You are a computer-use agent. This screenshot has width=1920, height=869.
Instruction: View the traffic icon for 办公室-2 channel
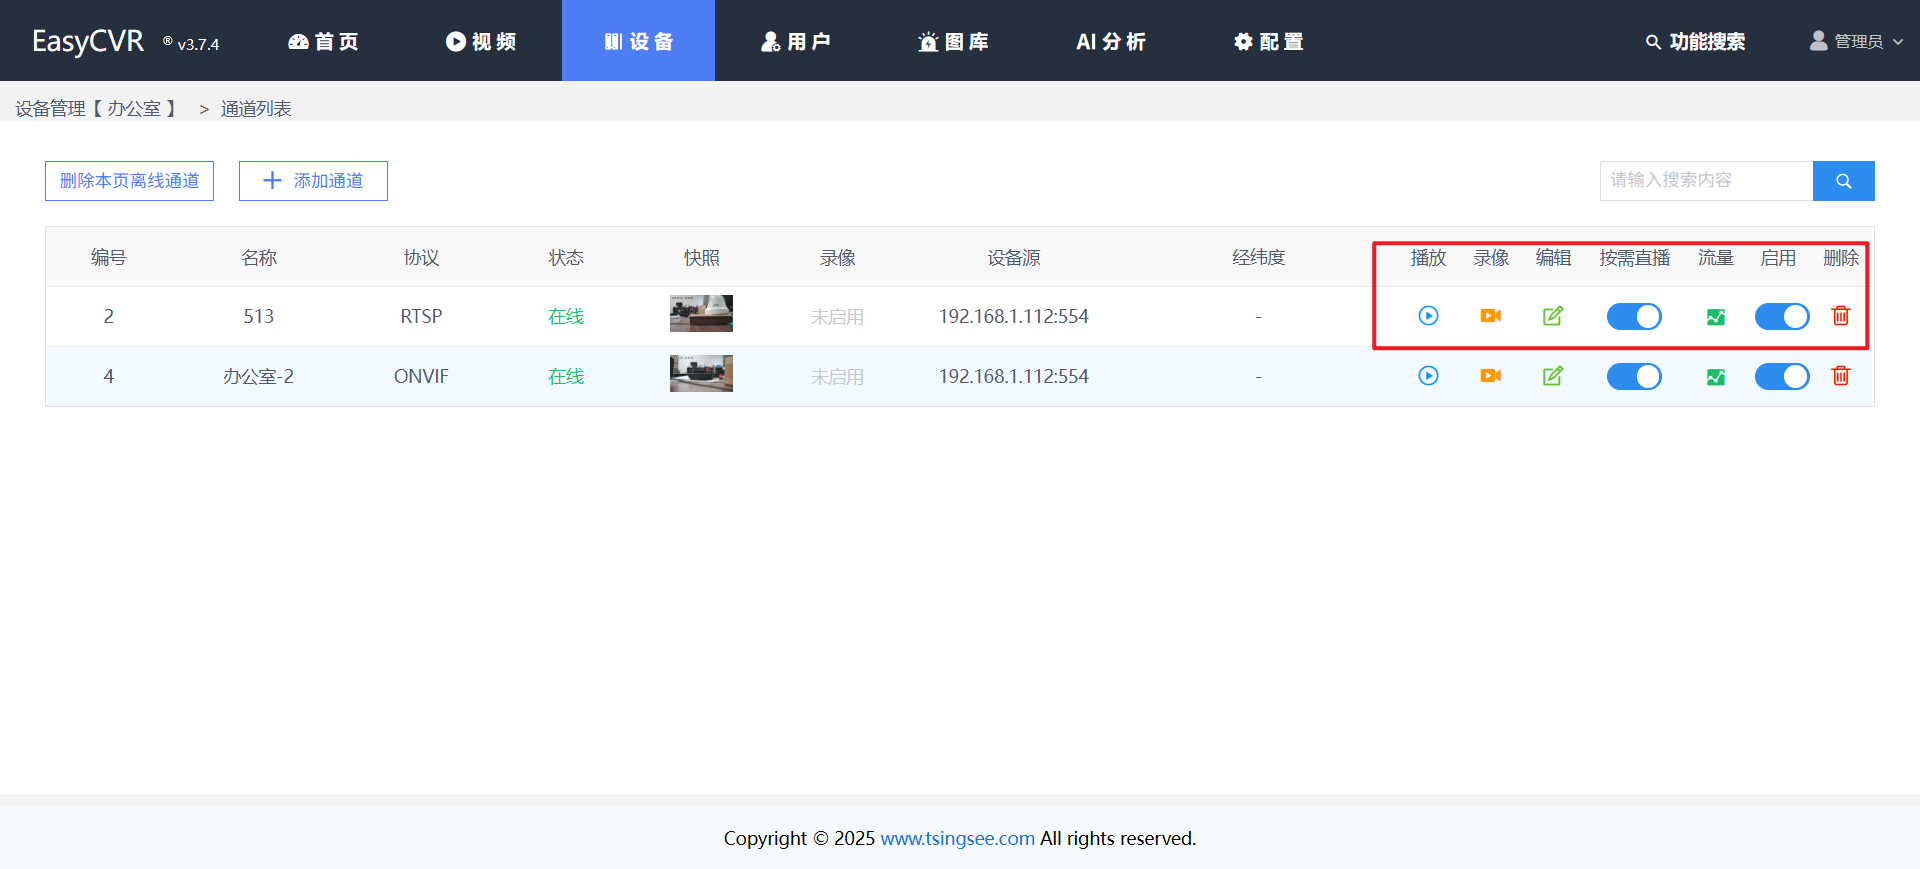1715,377
